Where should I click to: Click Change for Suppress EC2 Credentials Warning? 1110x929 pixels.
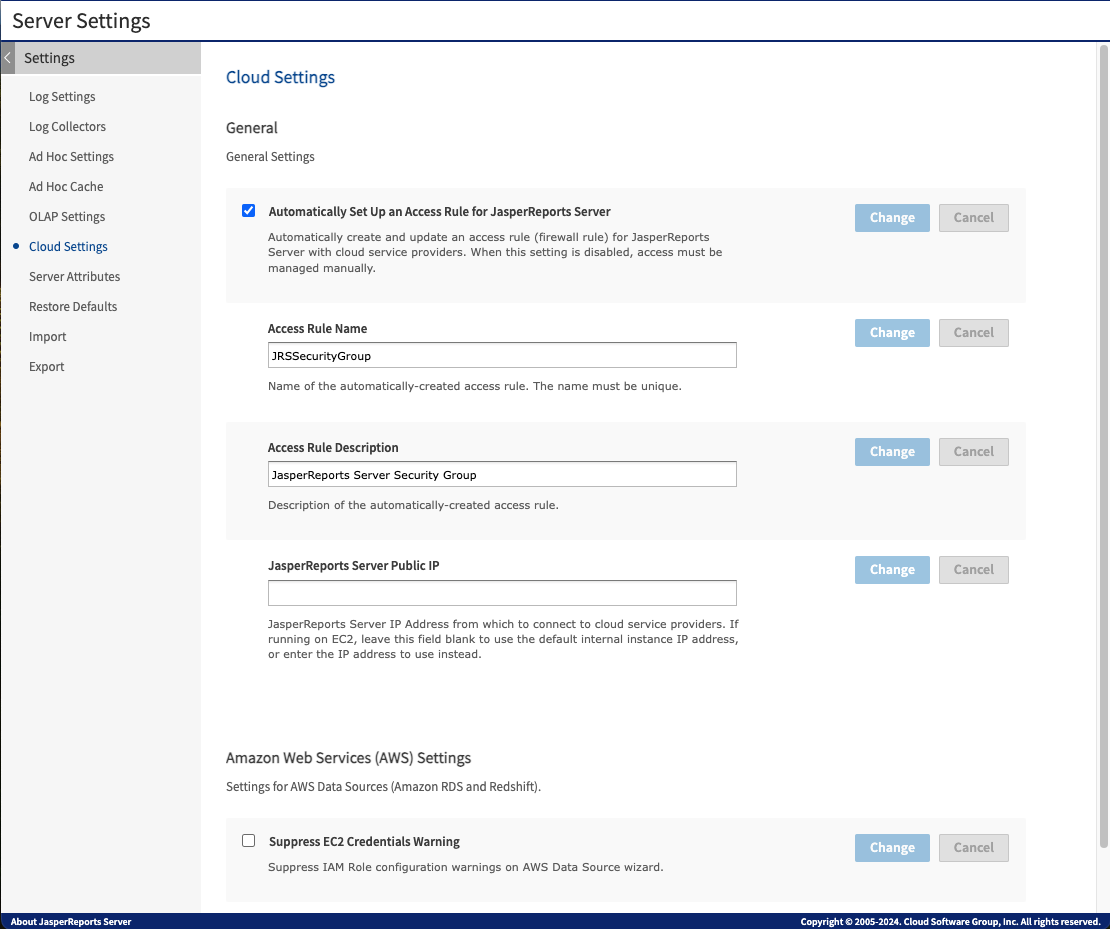[892, 848]
